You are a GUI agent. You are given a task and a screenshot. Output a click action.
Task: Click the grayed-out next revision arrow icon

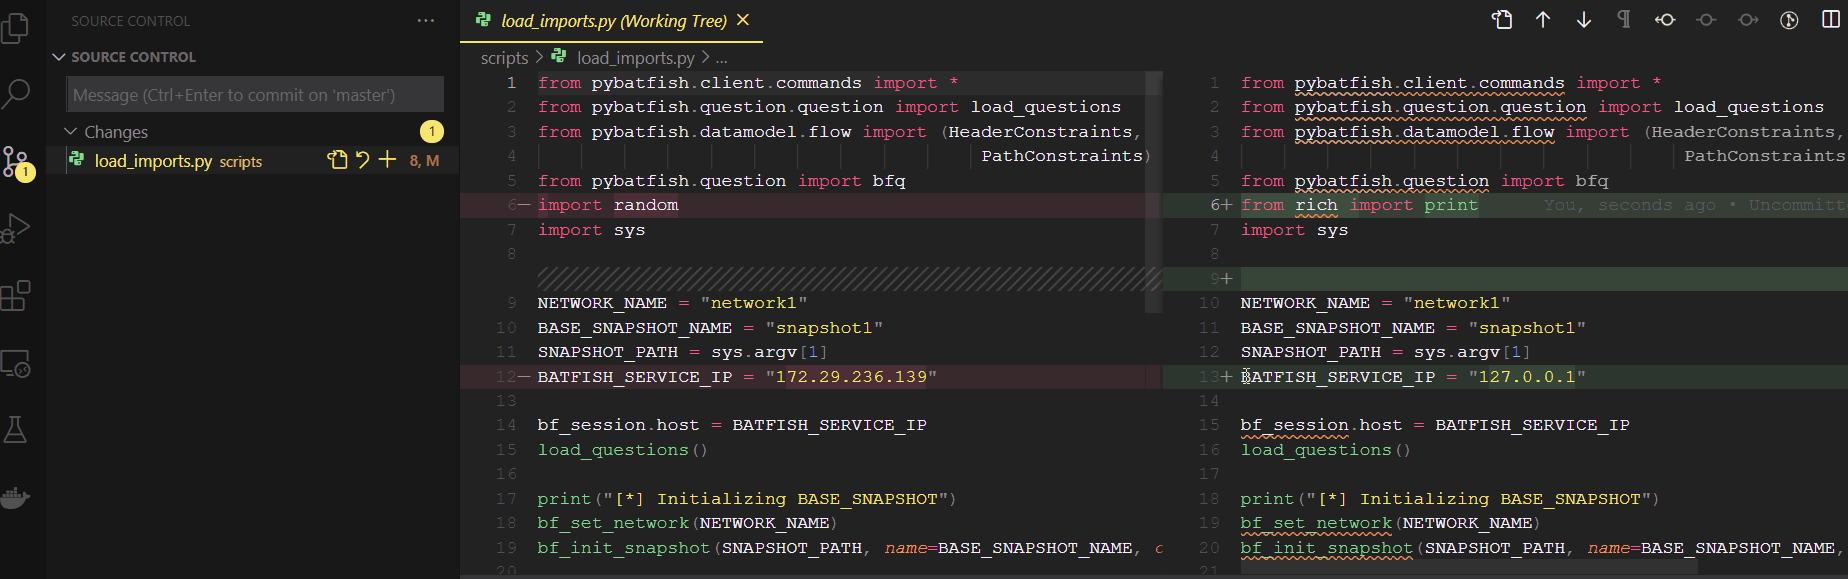(1748, 20)
